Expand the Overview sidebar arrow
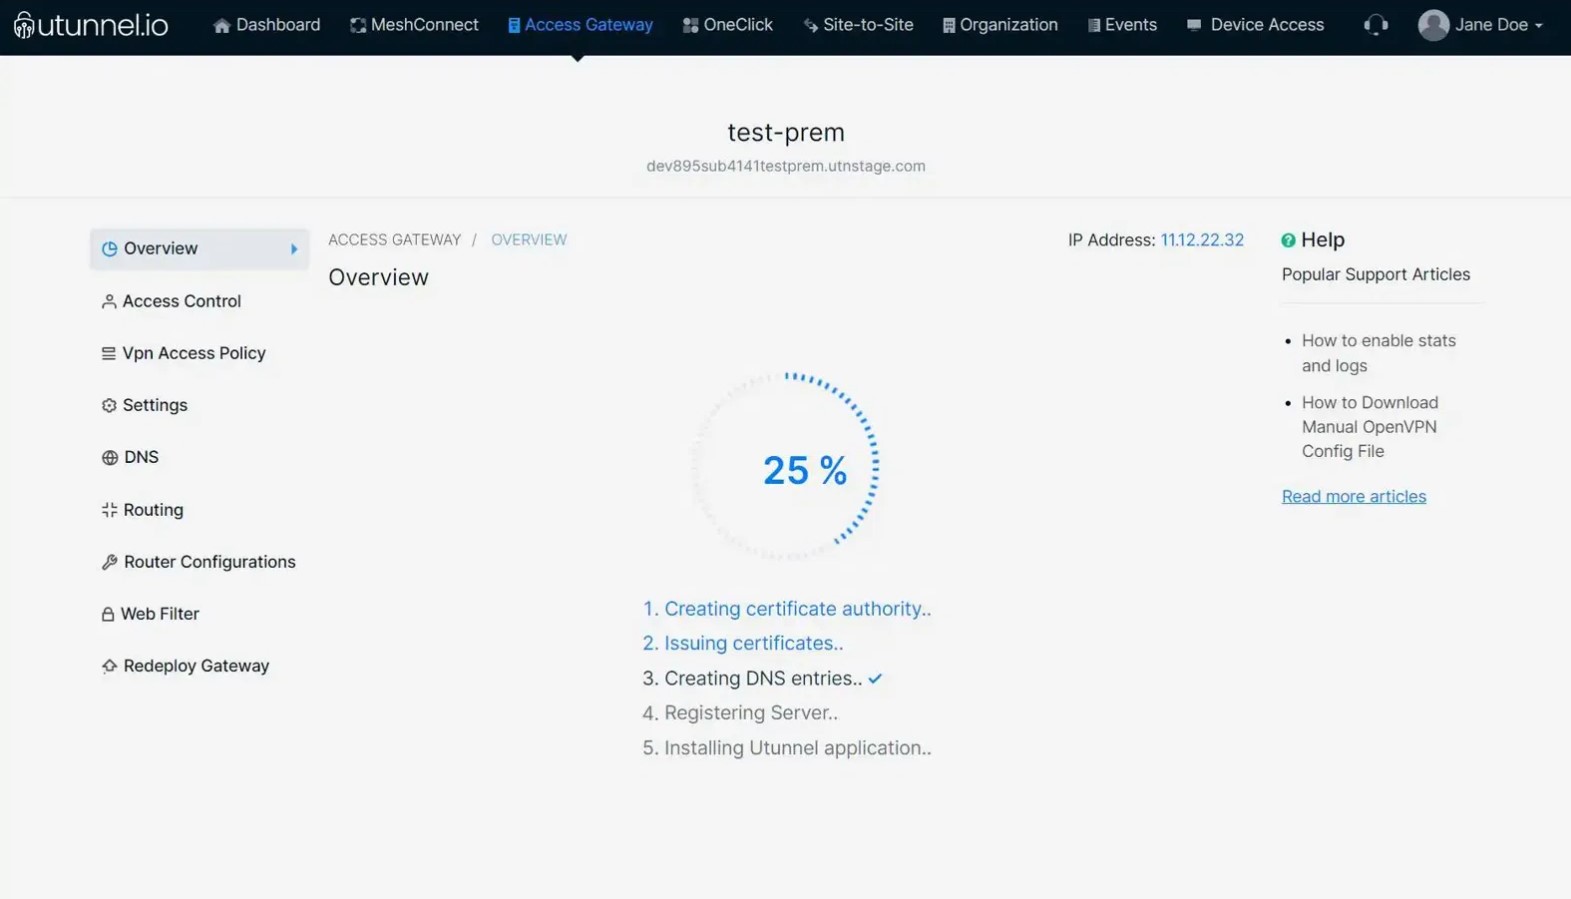The height and width of the screenshot is (899, 1571). (x=294, y=249)
